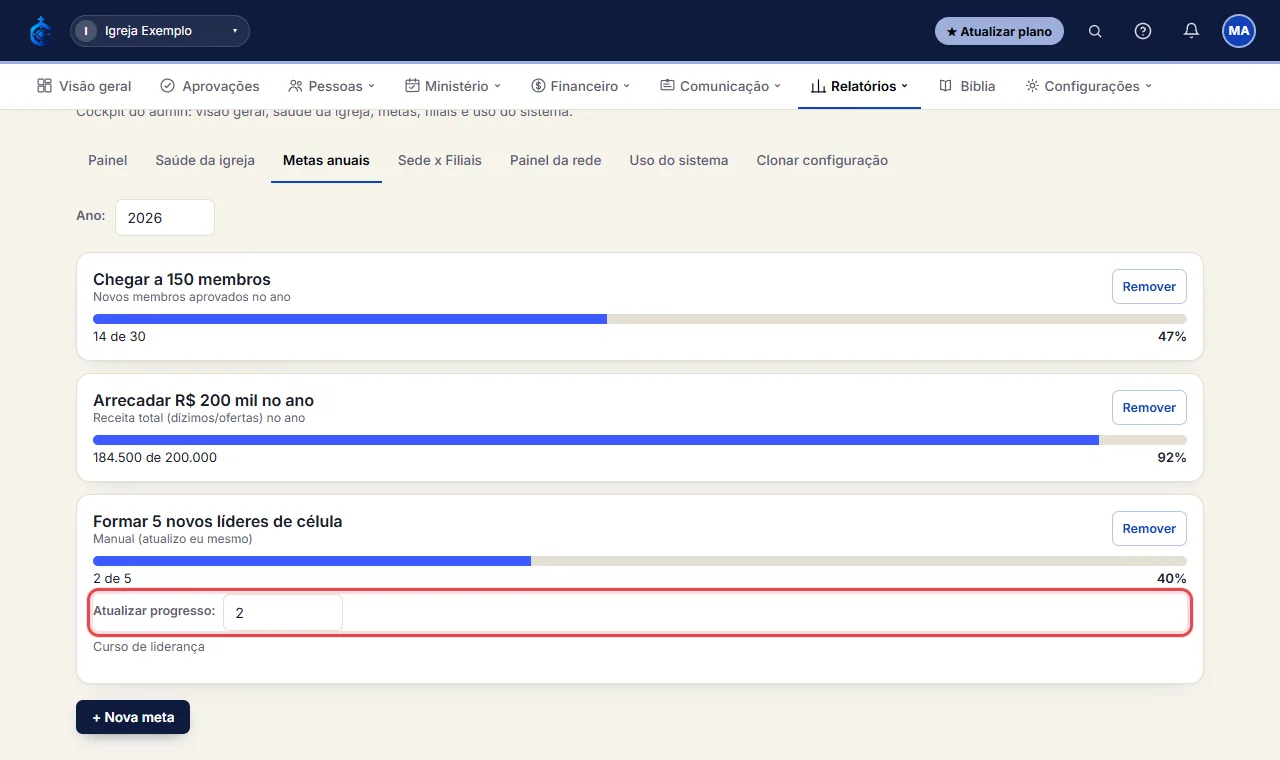Click the Comunicação message icon
1280x760 pixels.
pyautogui.click(x=667, y=86)
